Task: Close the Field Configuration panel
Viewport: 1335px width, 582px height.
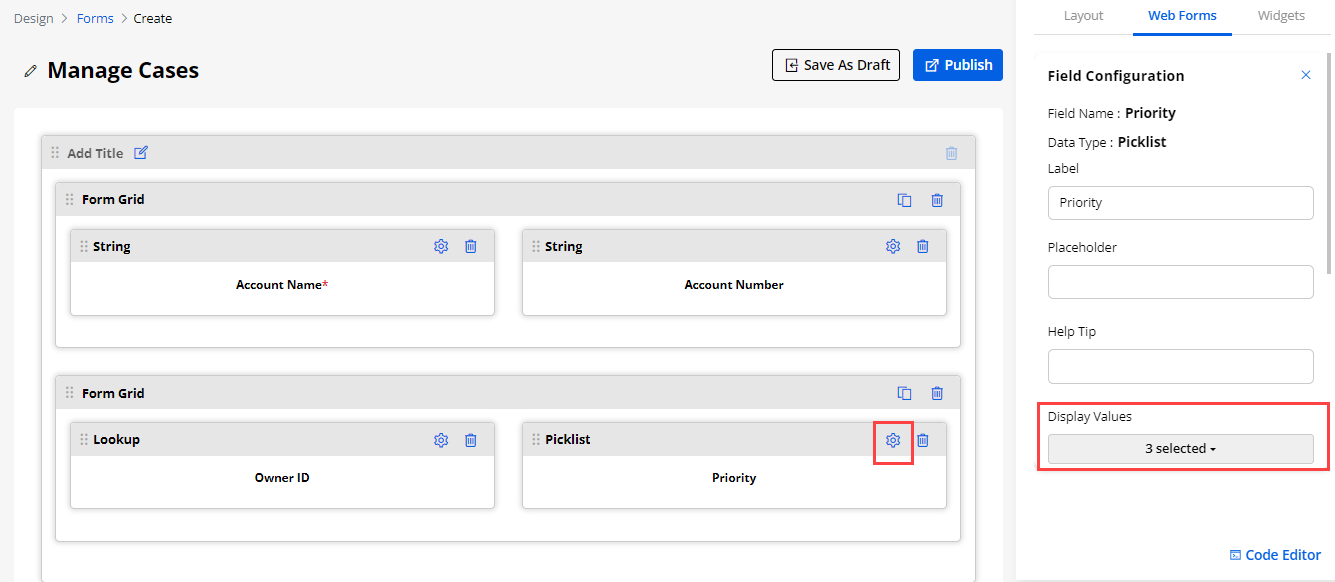Action: point(1305,75)
